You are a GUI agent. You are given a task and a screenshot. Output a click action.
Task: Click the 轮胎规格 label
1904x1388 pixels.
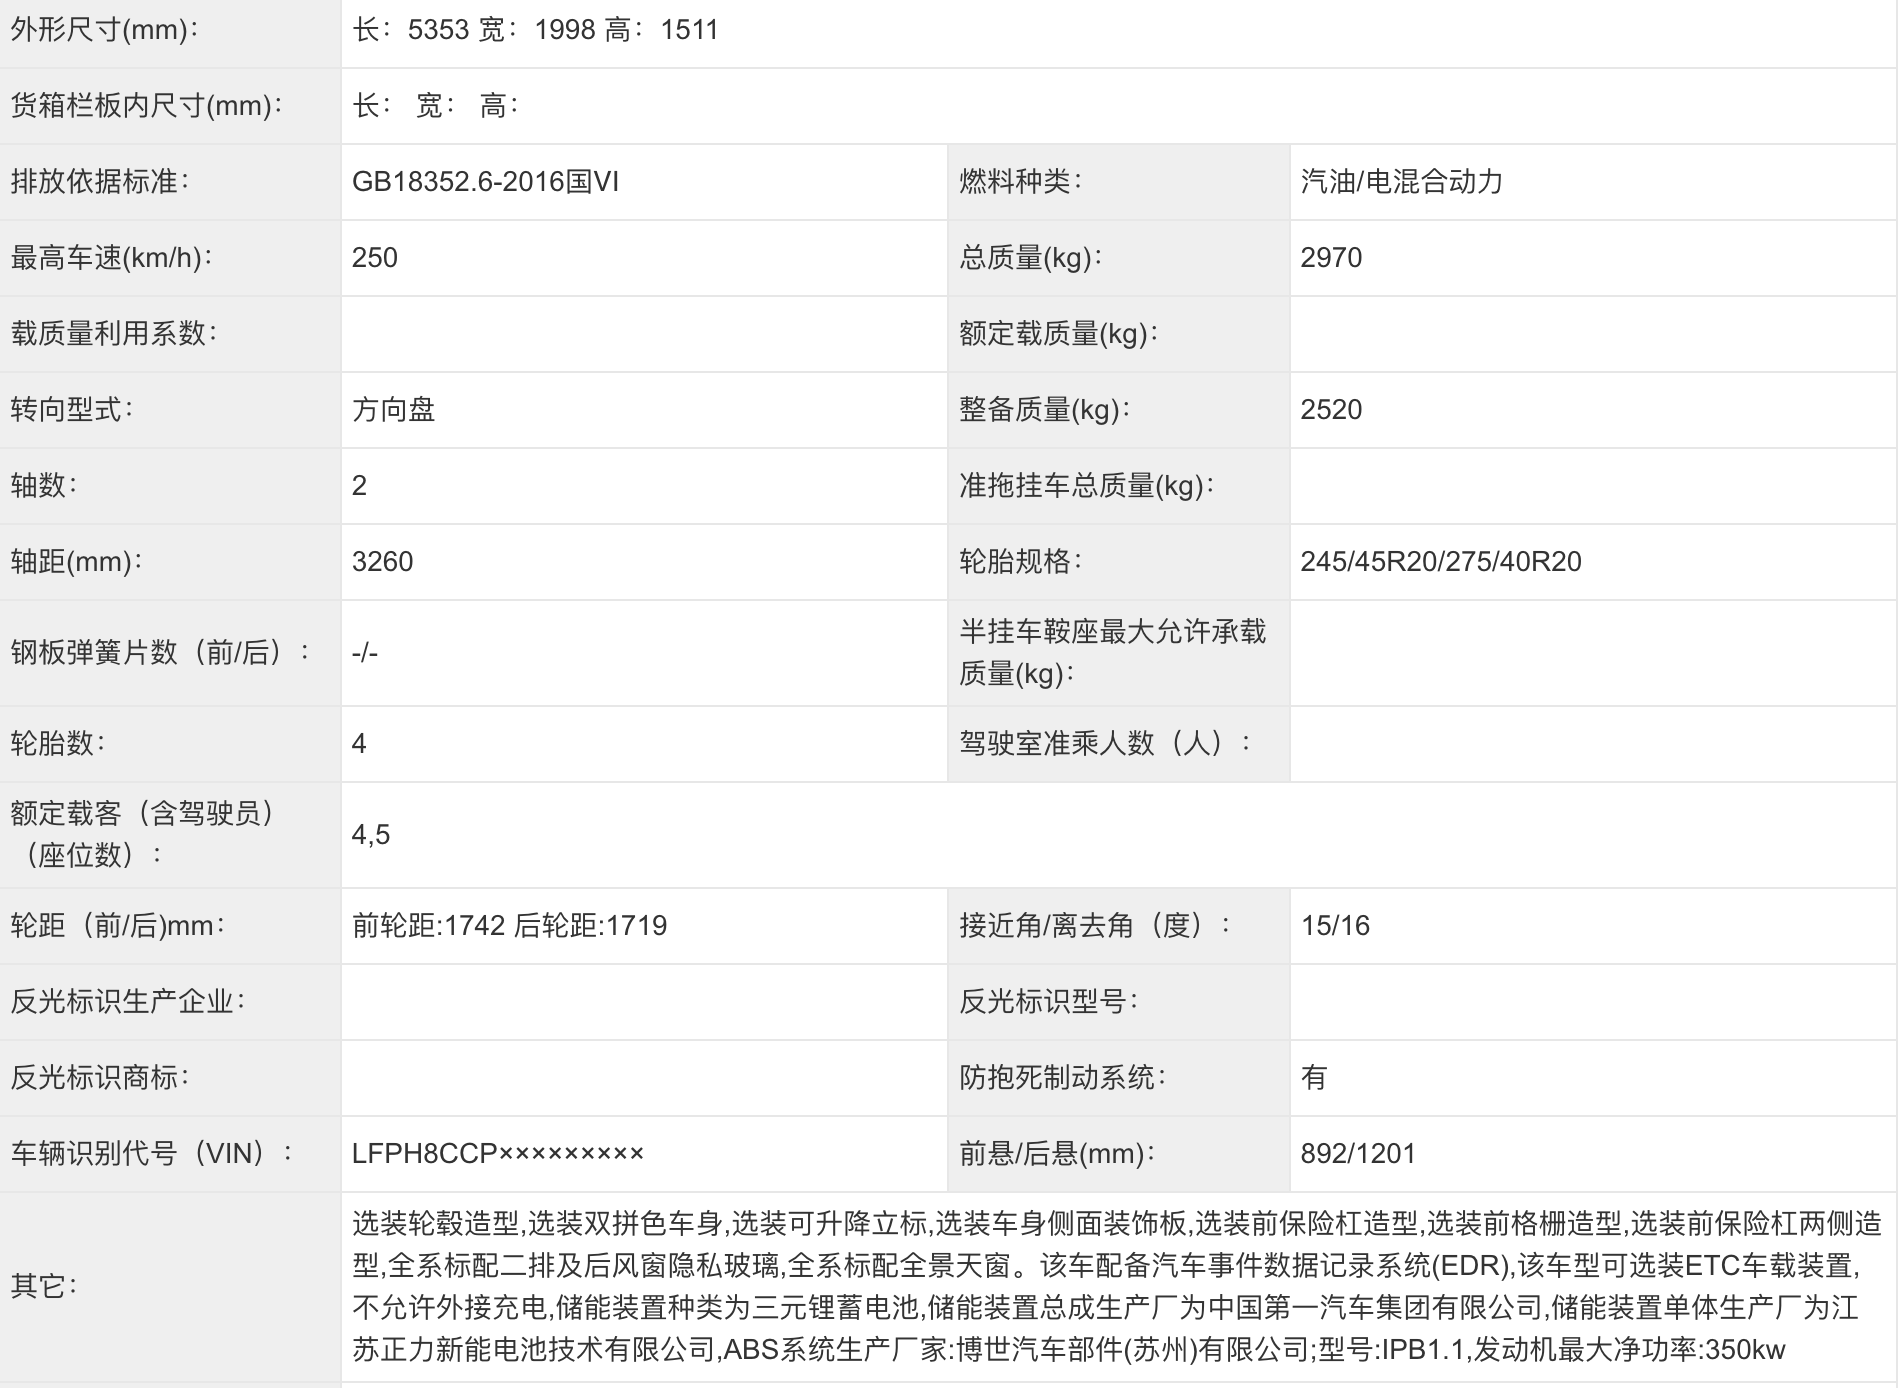(1020, 562)
